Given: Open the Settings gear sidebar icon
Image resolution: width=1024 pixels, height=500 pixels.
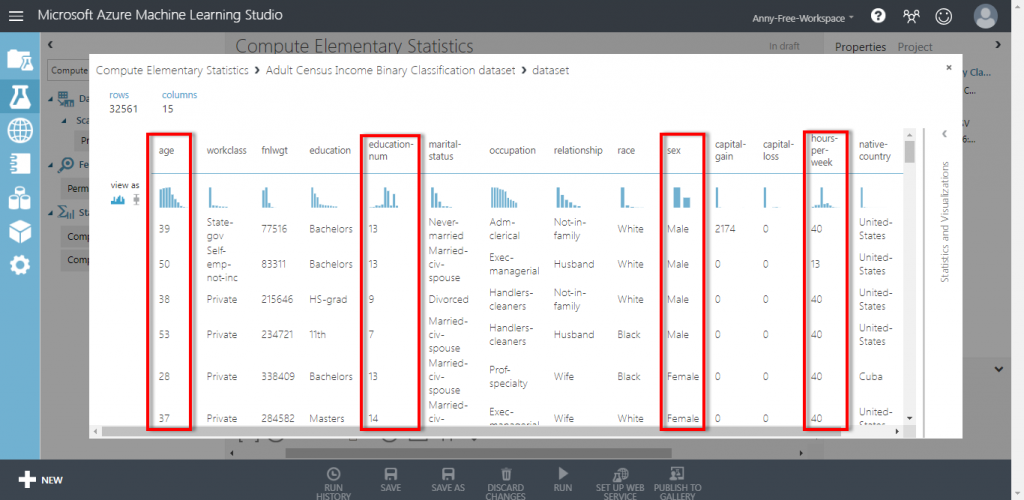Looking at the screenshot, I should (20, 265).
